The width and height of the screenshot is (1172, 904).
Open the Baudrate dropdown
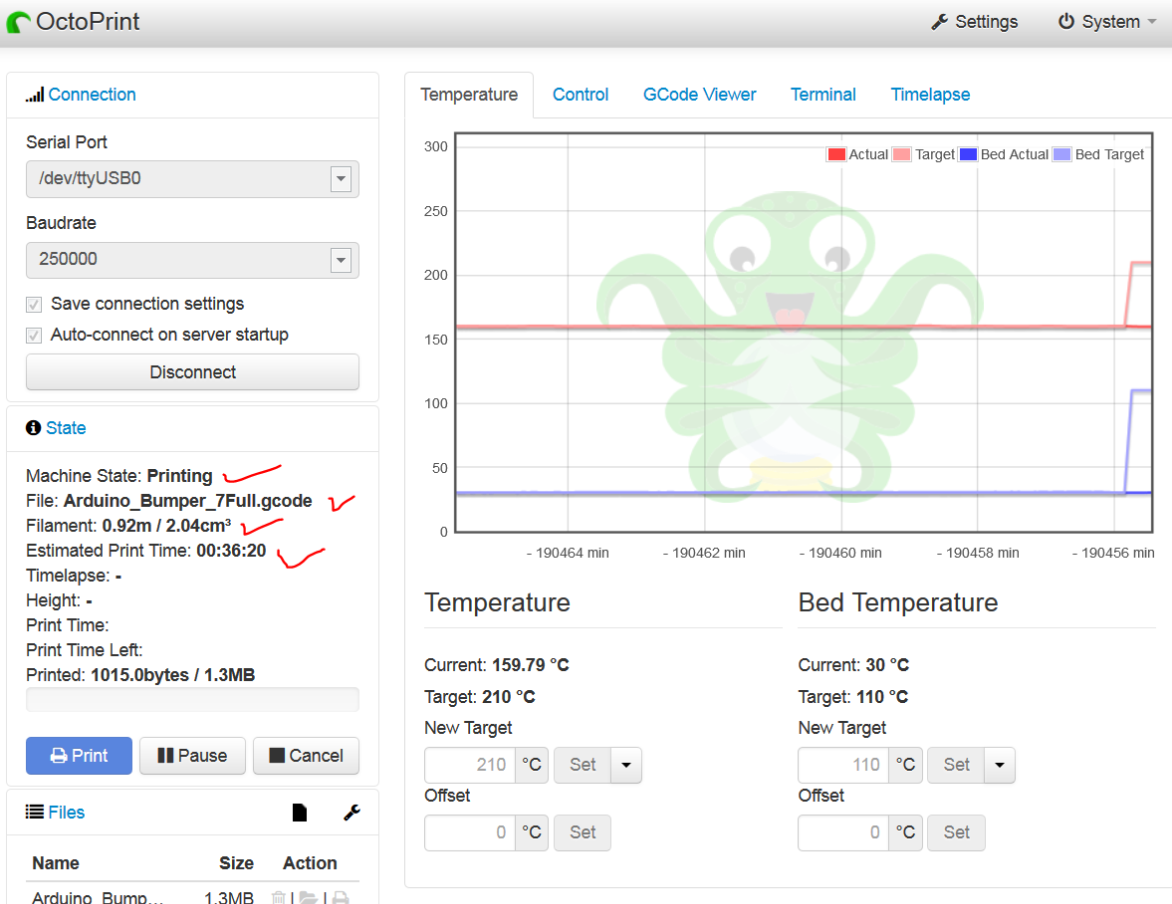coord(341,260)
